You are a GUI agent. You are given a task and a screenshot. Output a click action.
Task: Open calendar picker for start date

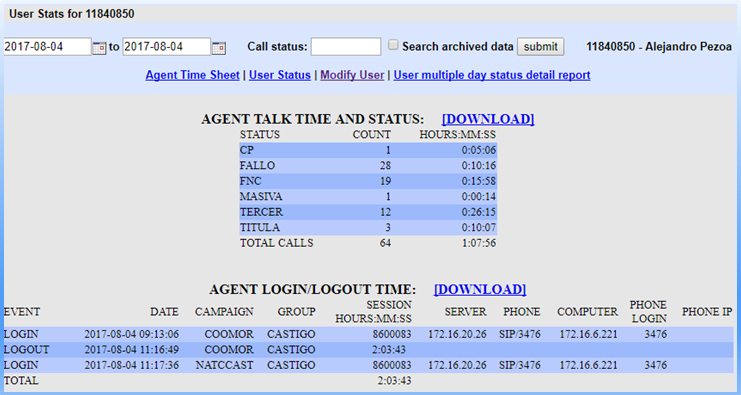99,48
